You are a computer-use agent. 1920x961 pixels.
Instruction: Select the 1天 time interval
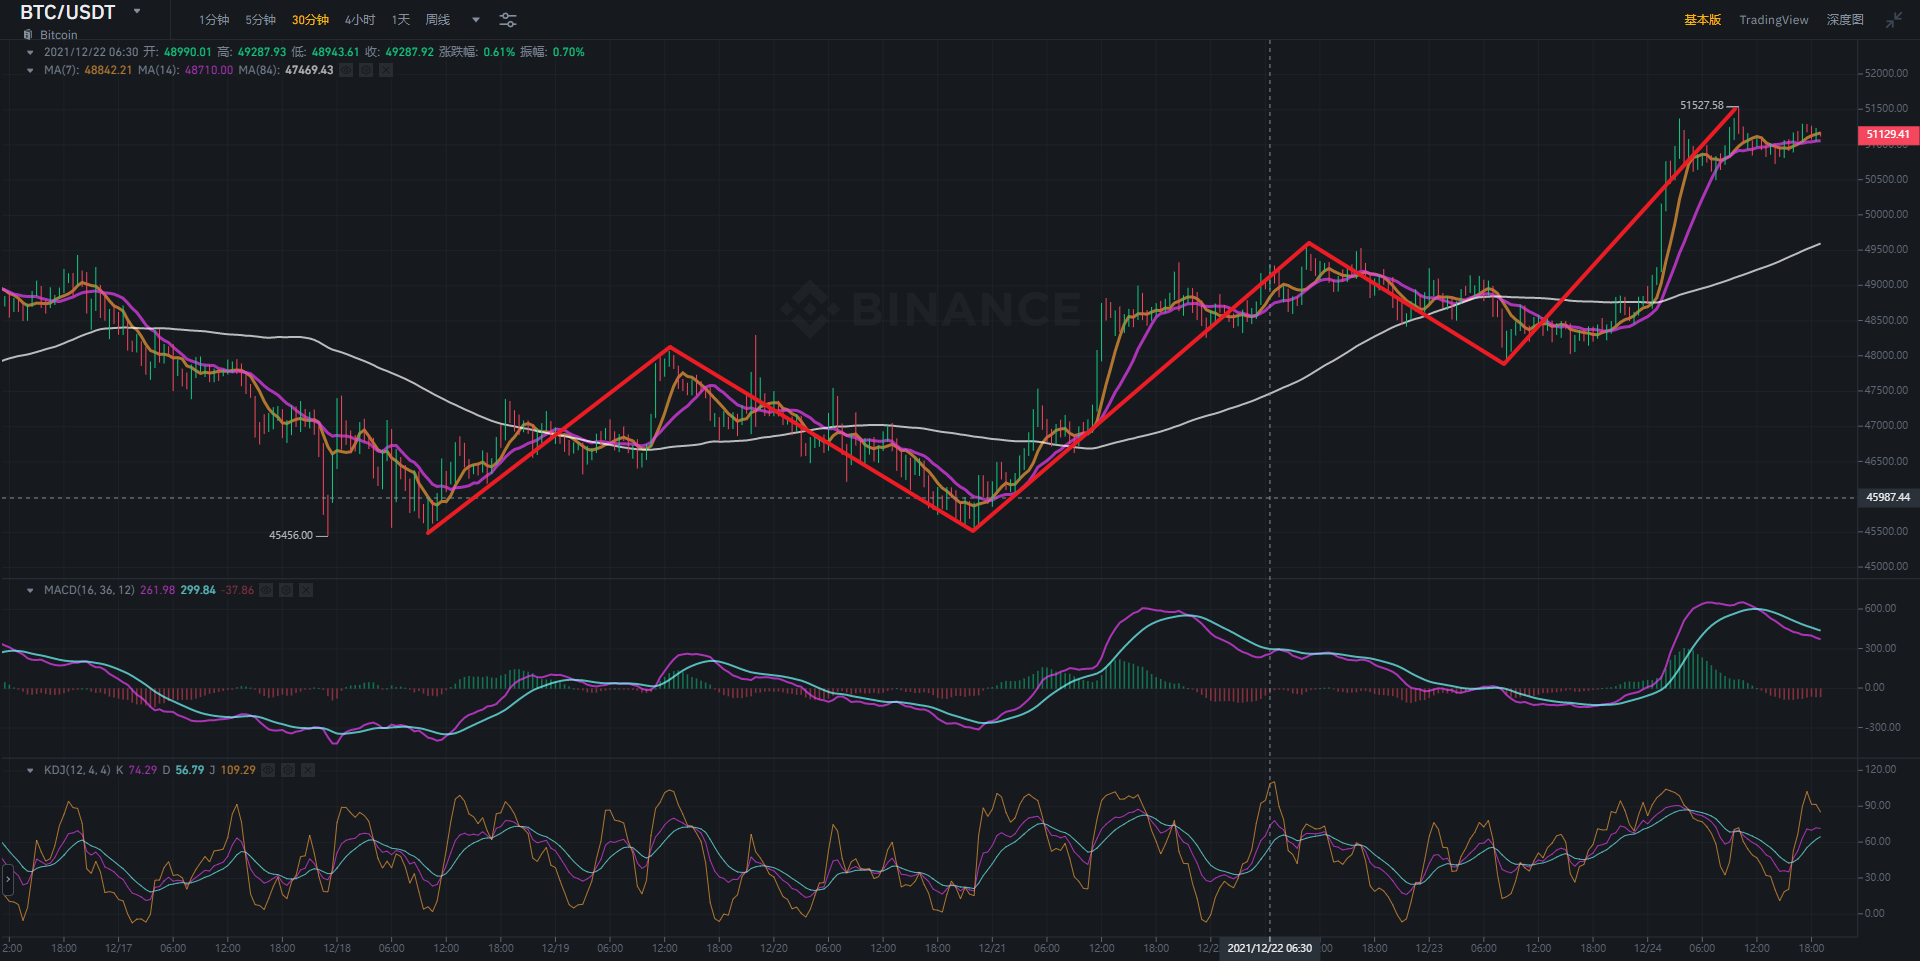pyautogui.click(x=401, y=20)
